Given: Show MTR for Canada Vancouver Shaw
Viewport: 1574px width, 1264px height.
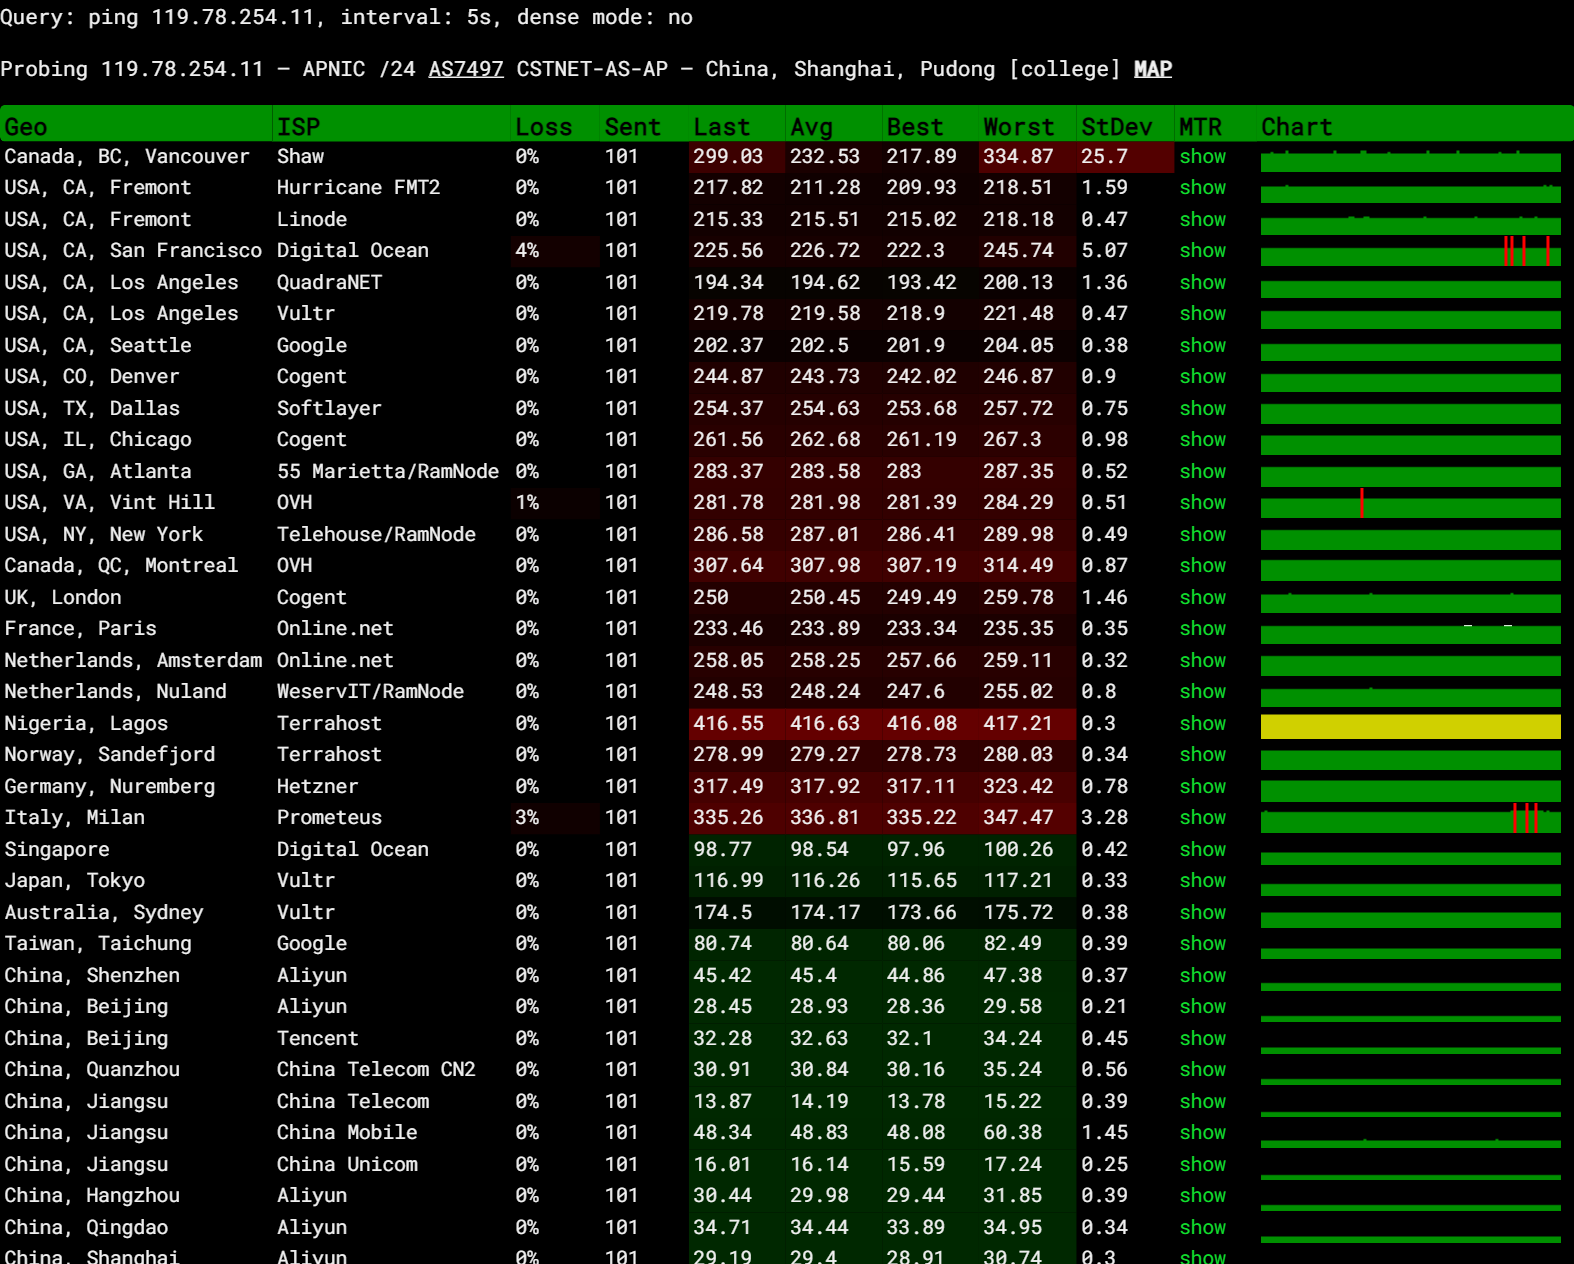Looking at the screenshot, I should 1202,157.
